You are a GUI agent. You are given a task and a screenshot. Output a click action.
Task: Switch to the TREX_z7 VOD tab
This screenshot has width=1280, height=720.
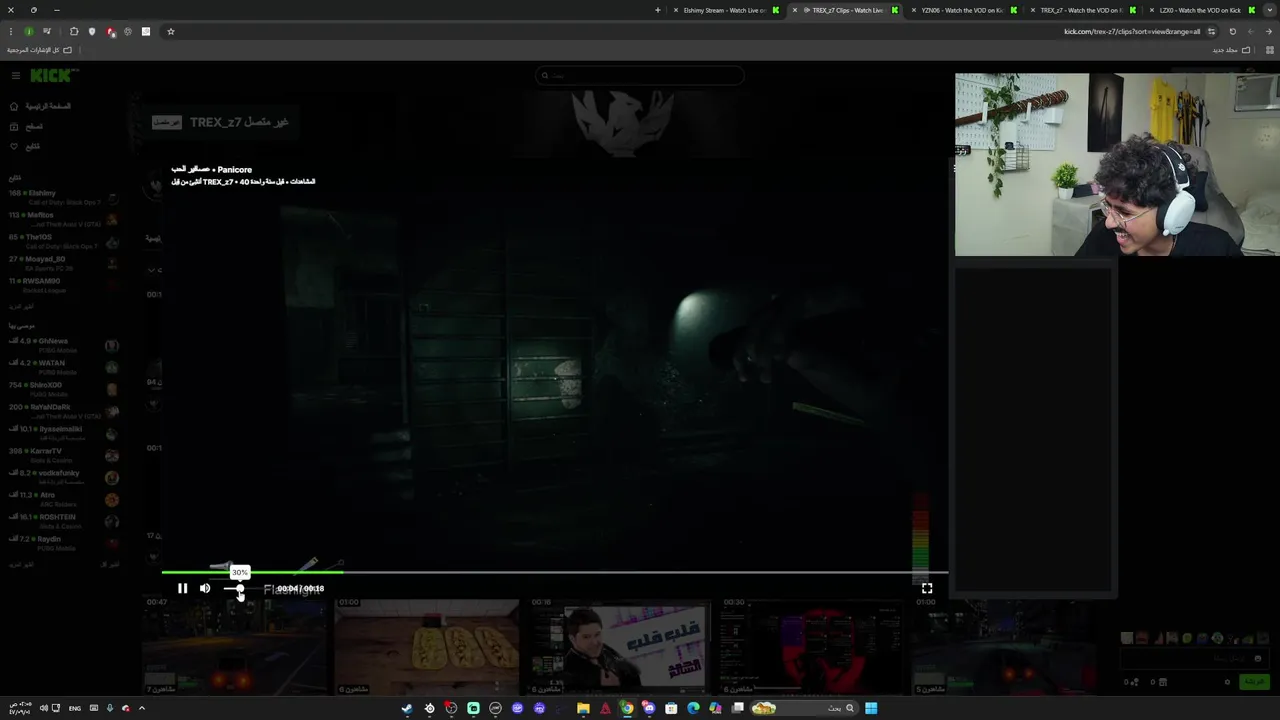[x=1082, y=10]
